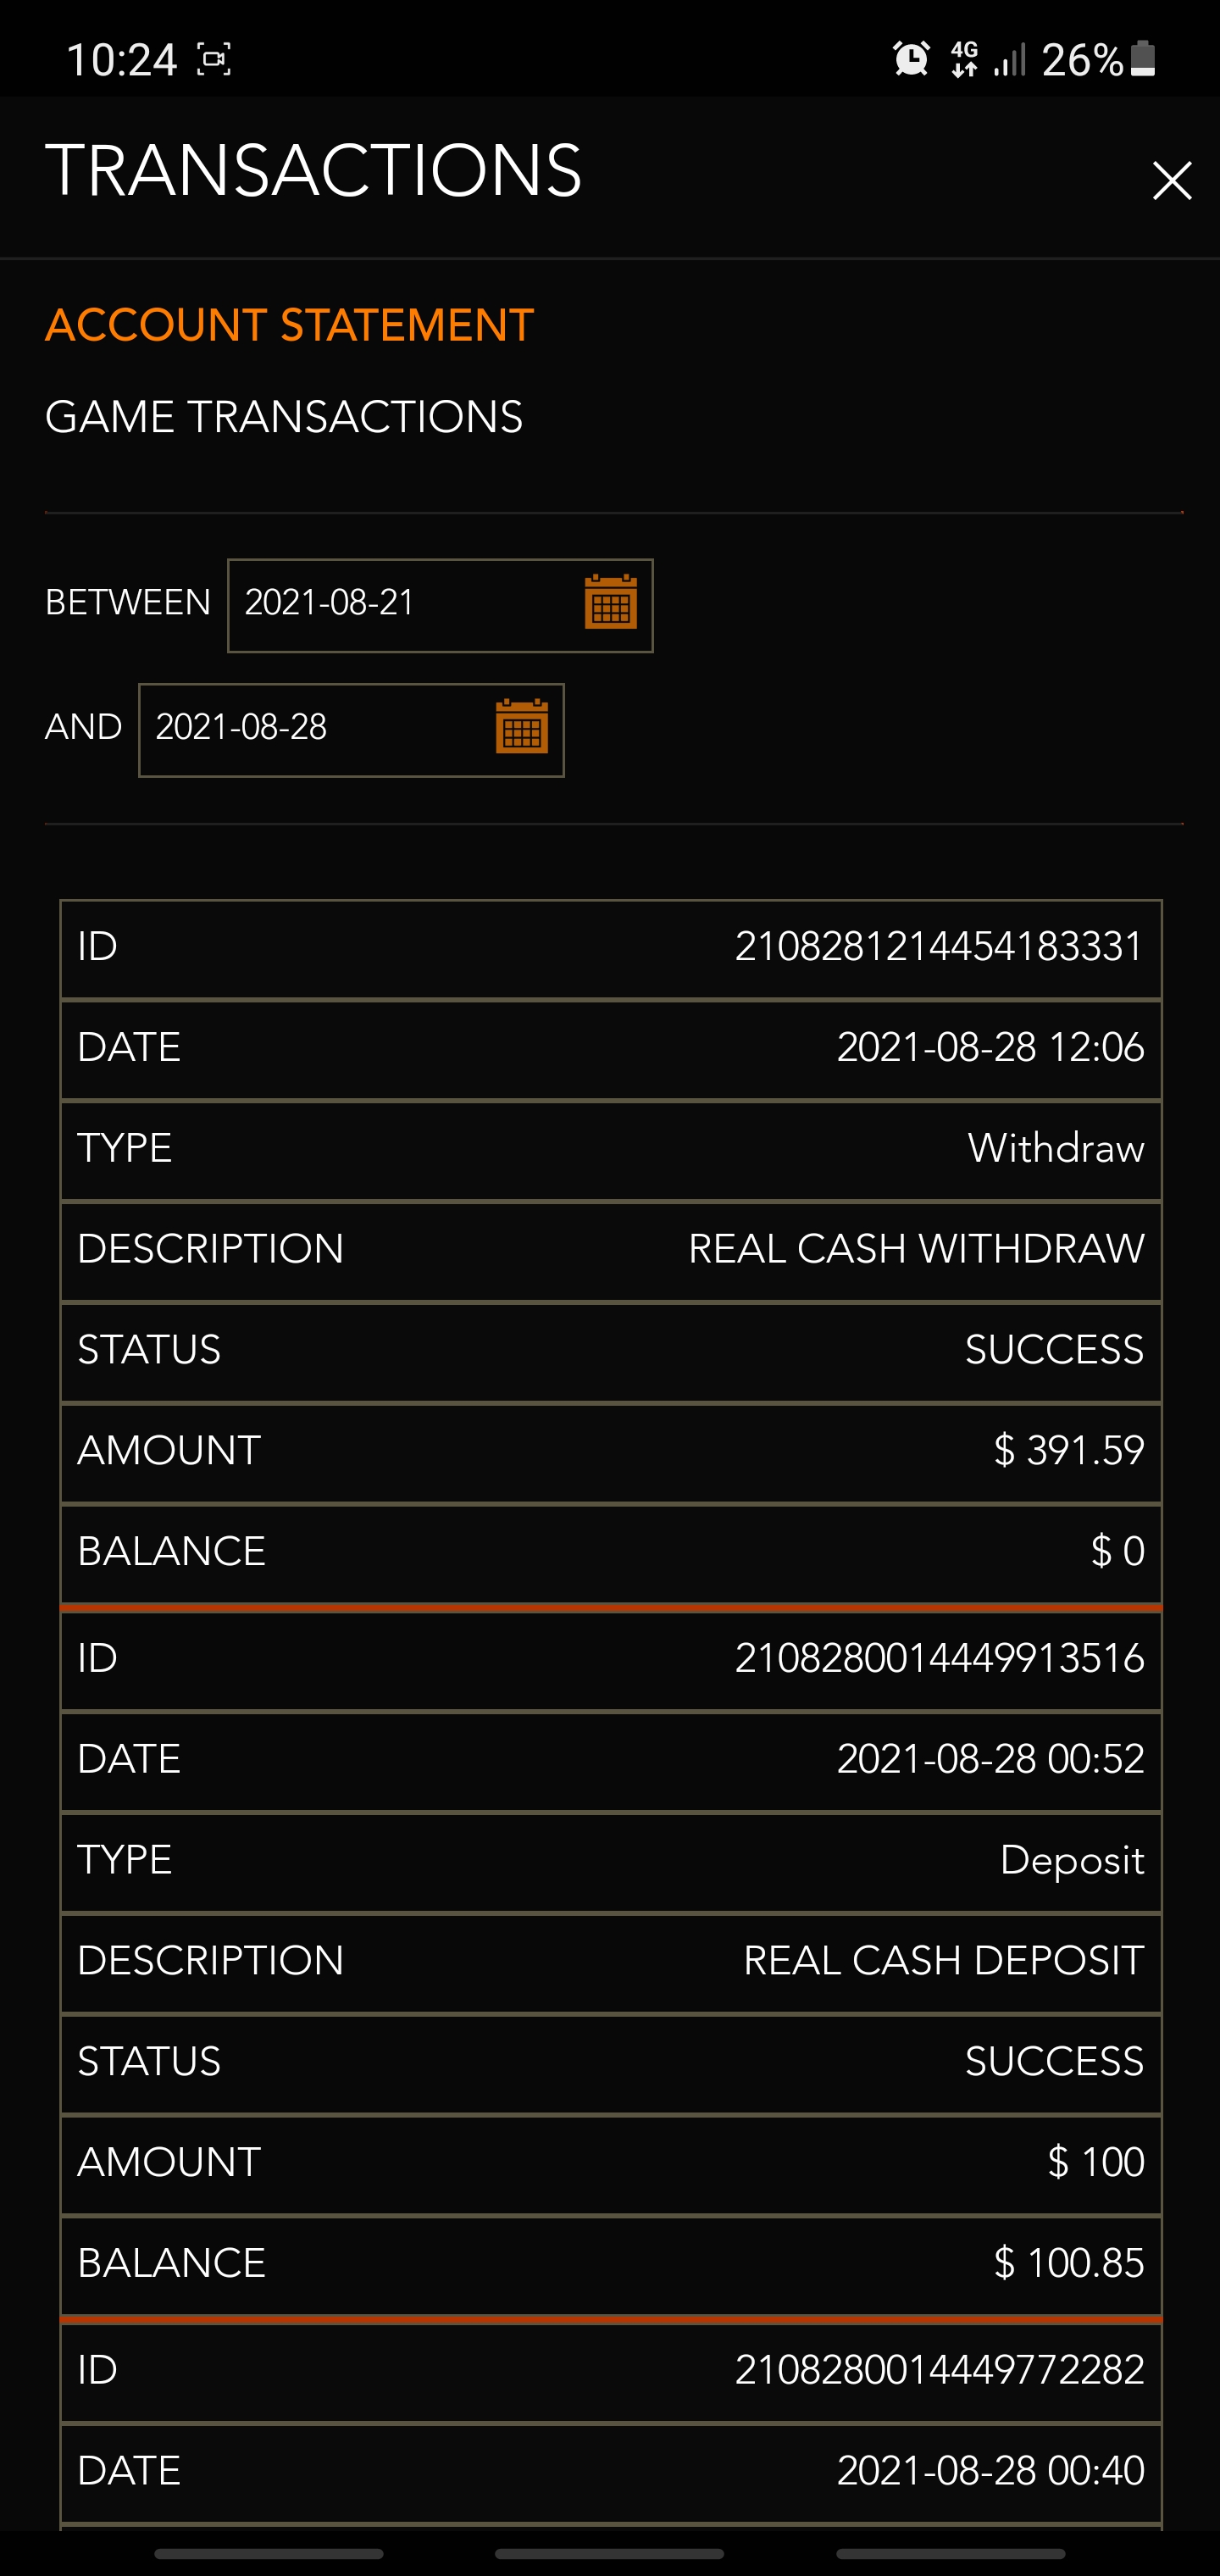
Task: Tap the REAL CASH DEPOSIT description
Action: (943, 1961)
